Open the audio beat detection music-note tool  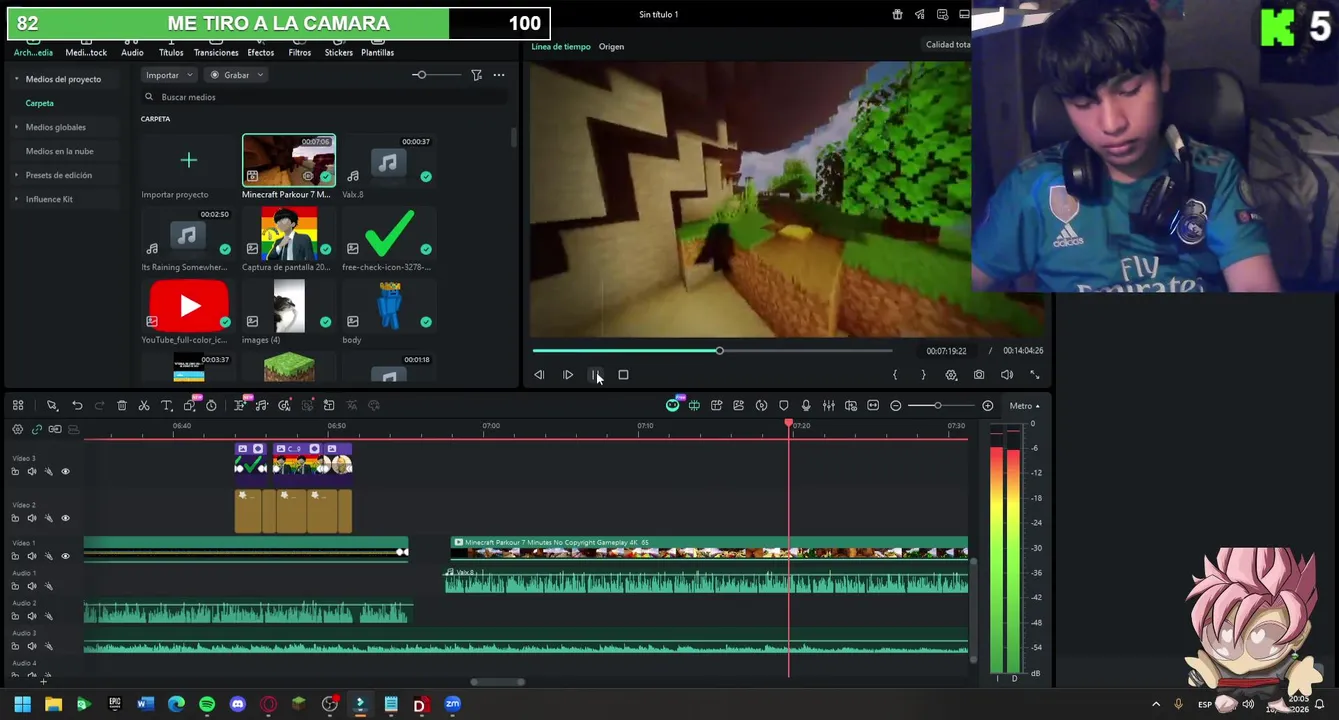262,405
